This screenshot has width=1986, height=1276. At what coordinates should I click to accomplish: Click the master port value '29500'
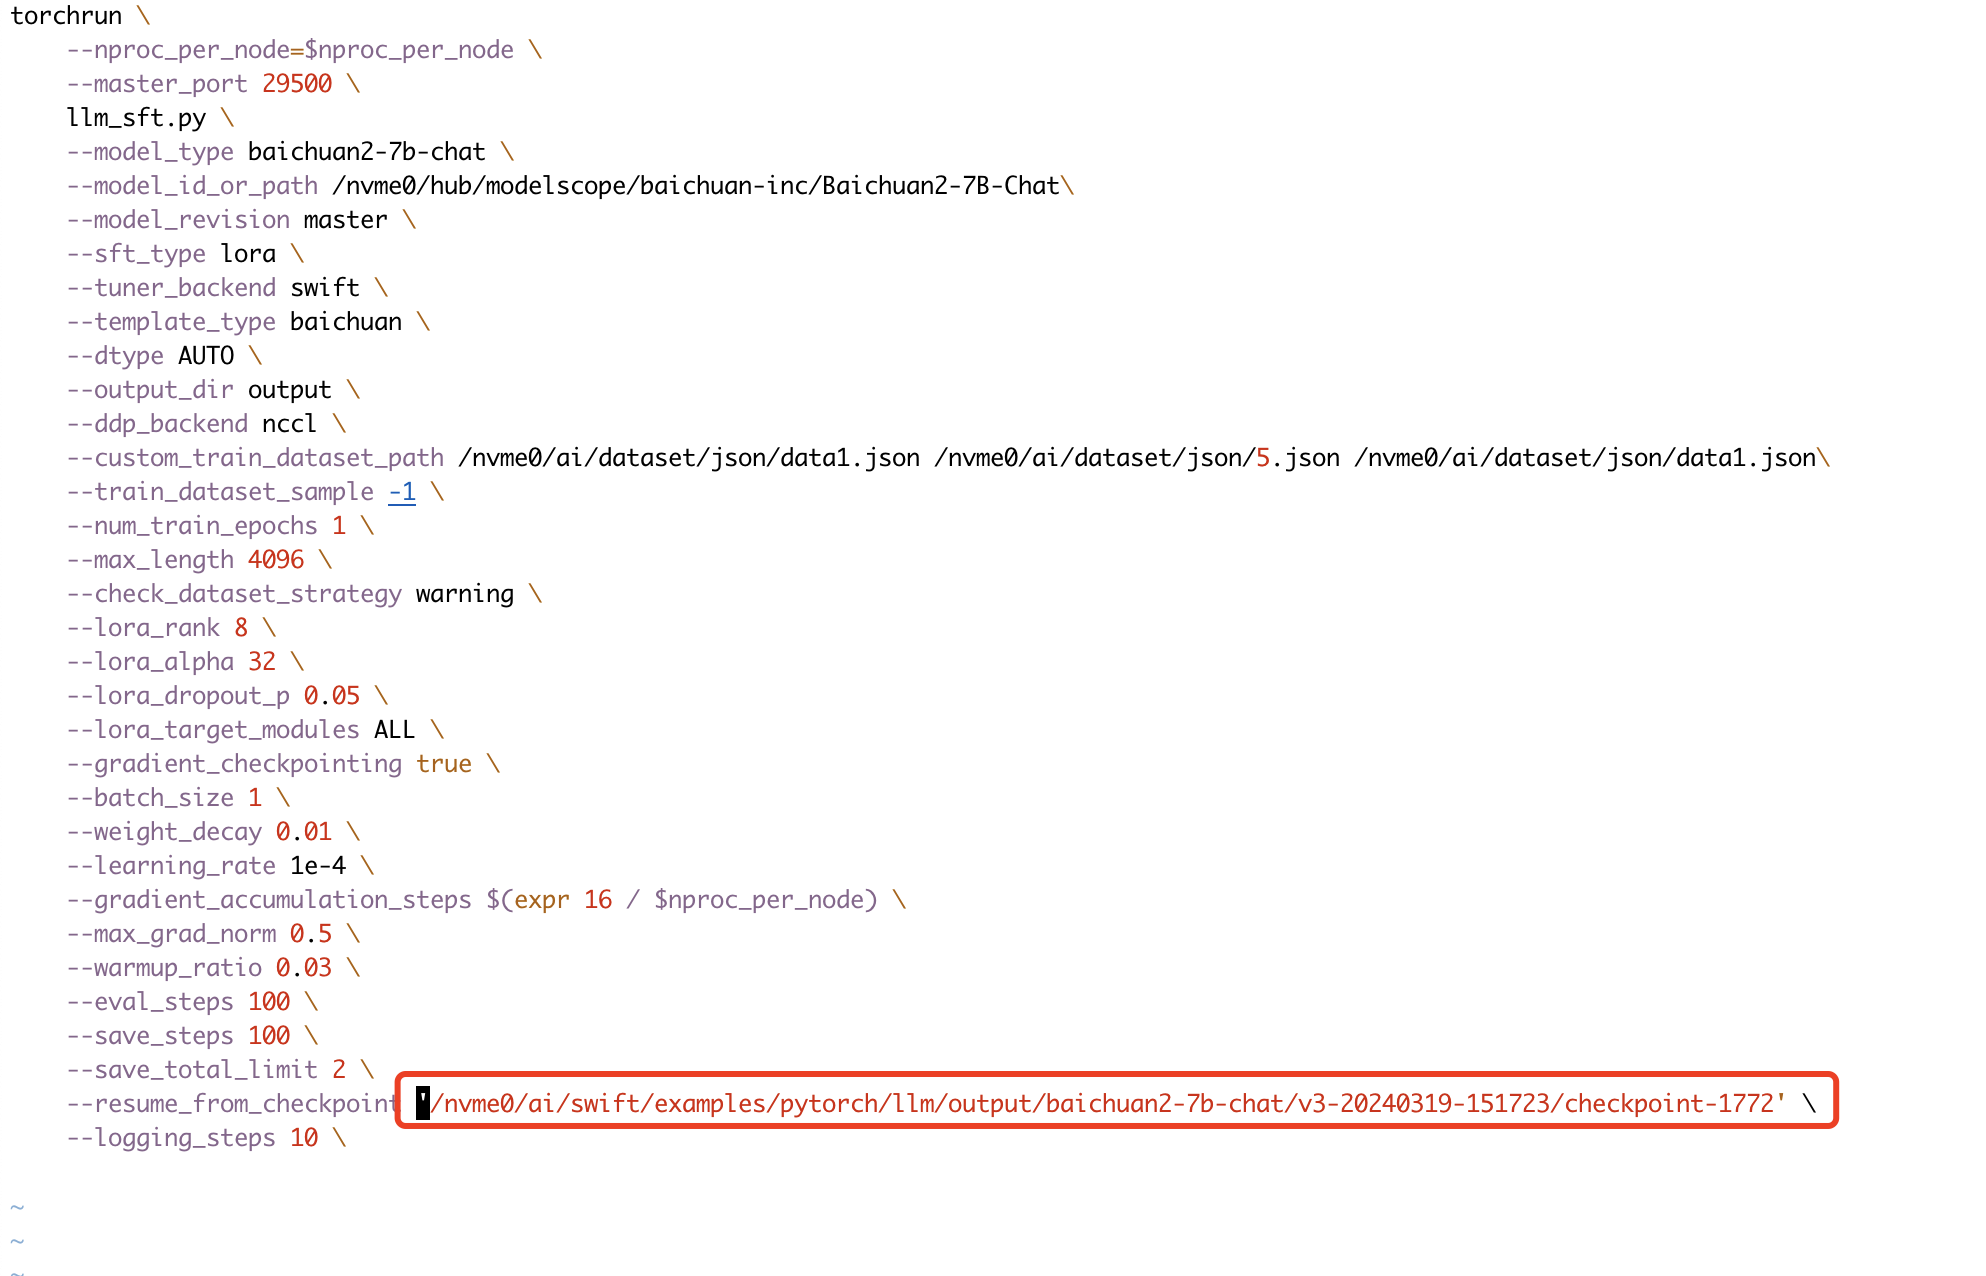tap(297, 84)
